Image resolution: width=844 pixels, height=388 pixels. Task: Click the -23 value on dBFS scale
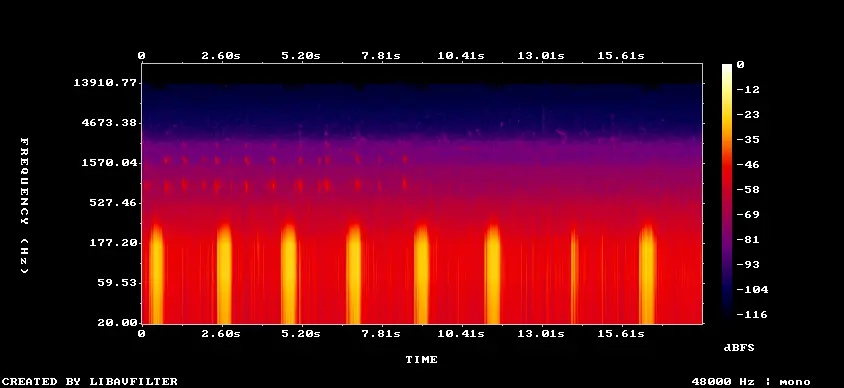(748, 114)
